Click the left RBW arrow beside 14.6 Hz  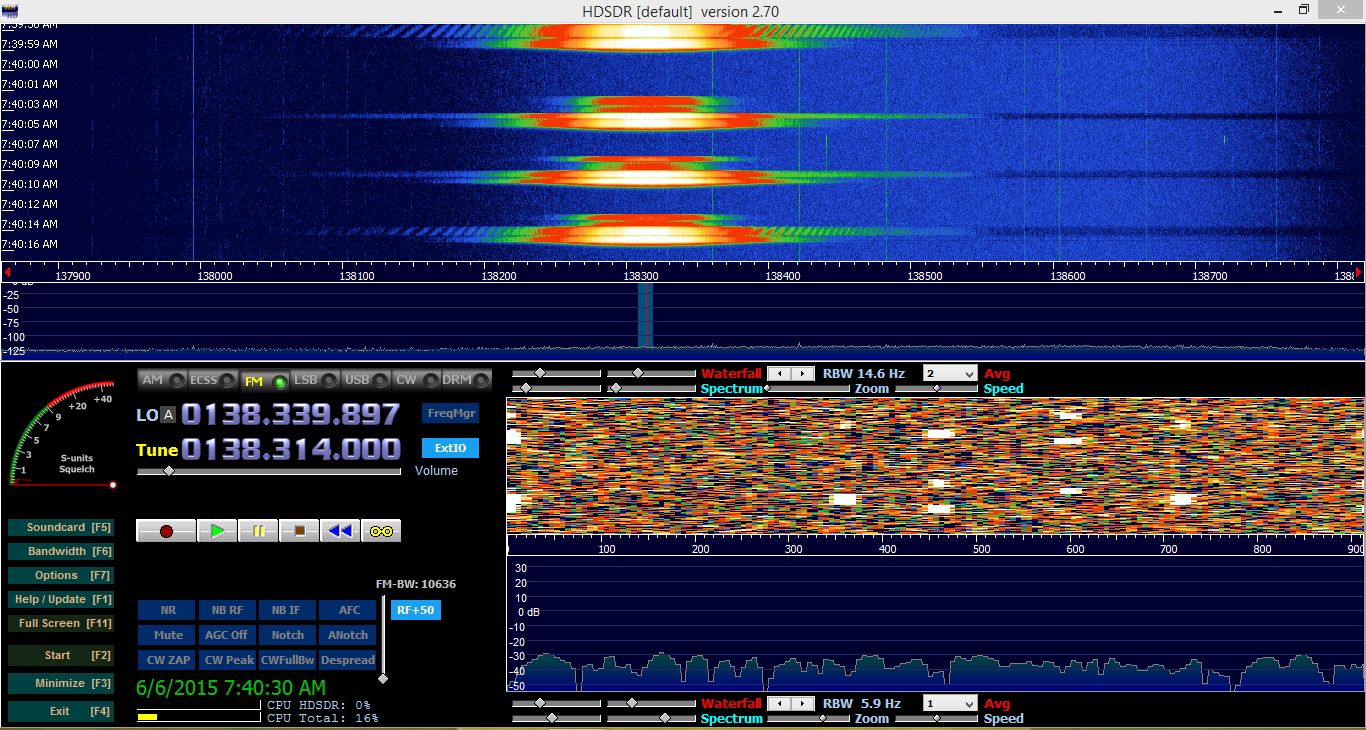click(779, 373)
